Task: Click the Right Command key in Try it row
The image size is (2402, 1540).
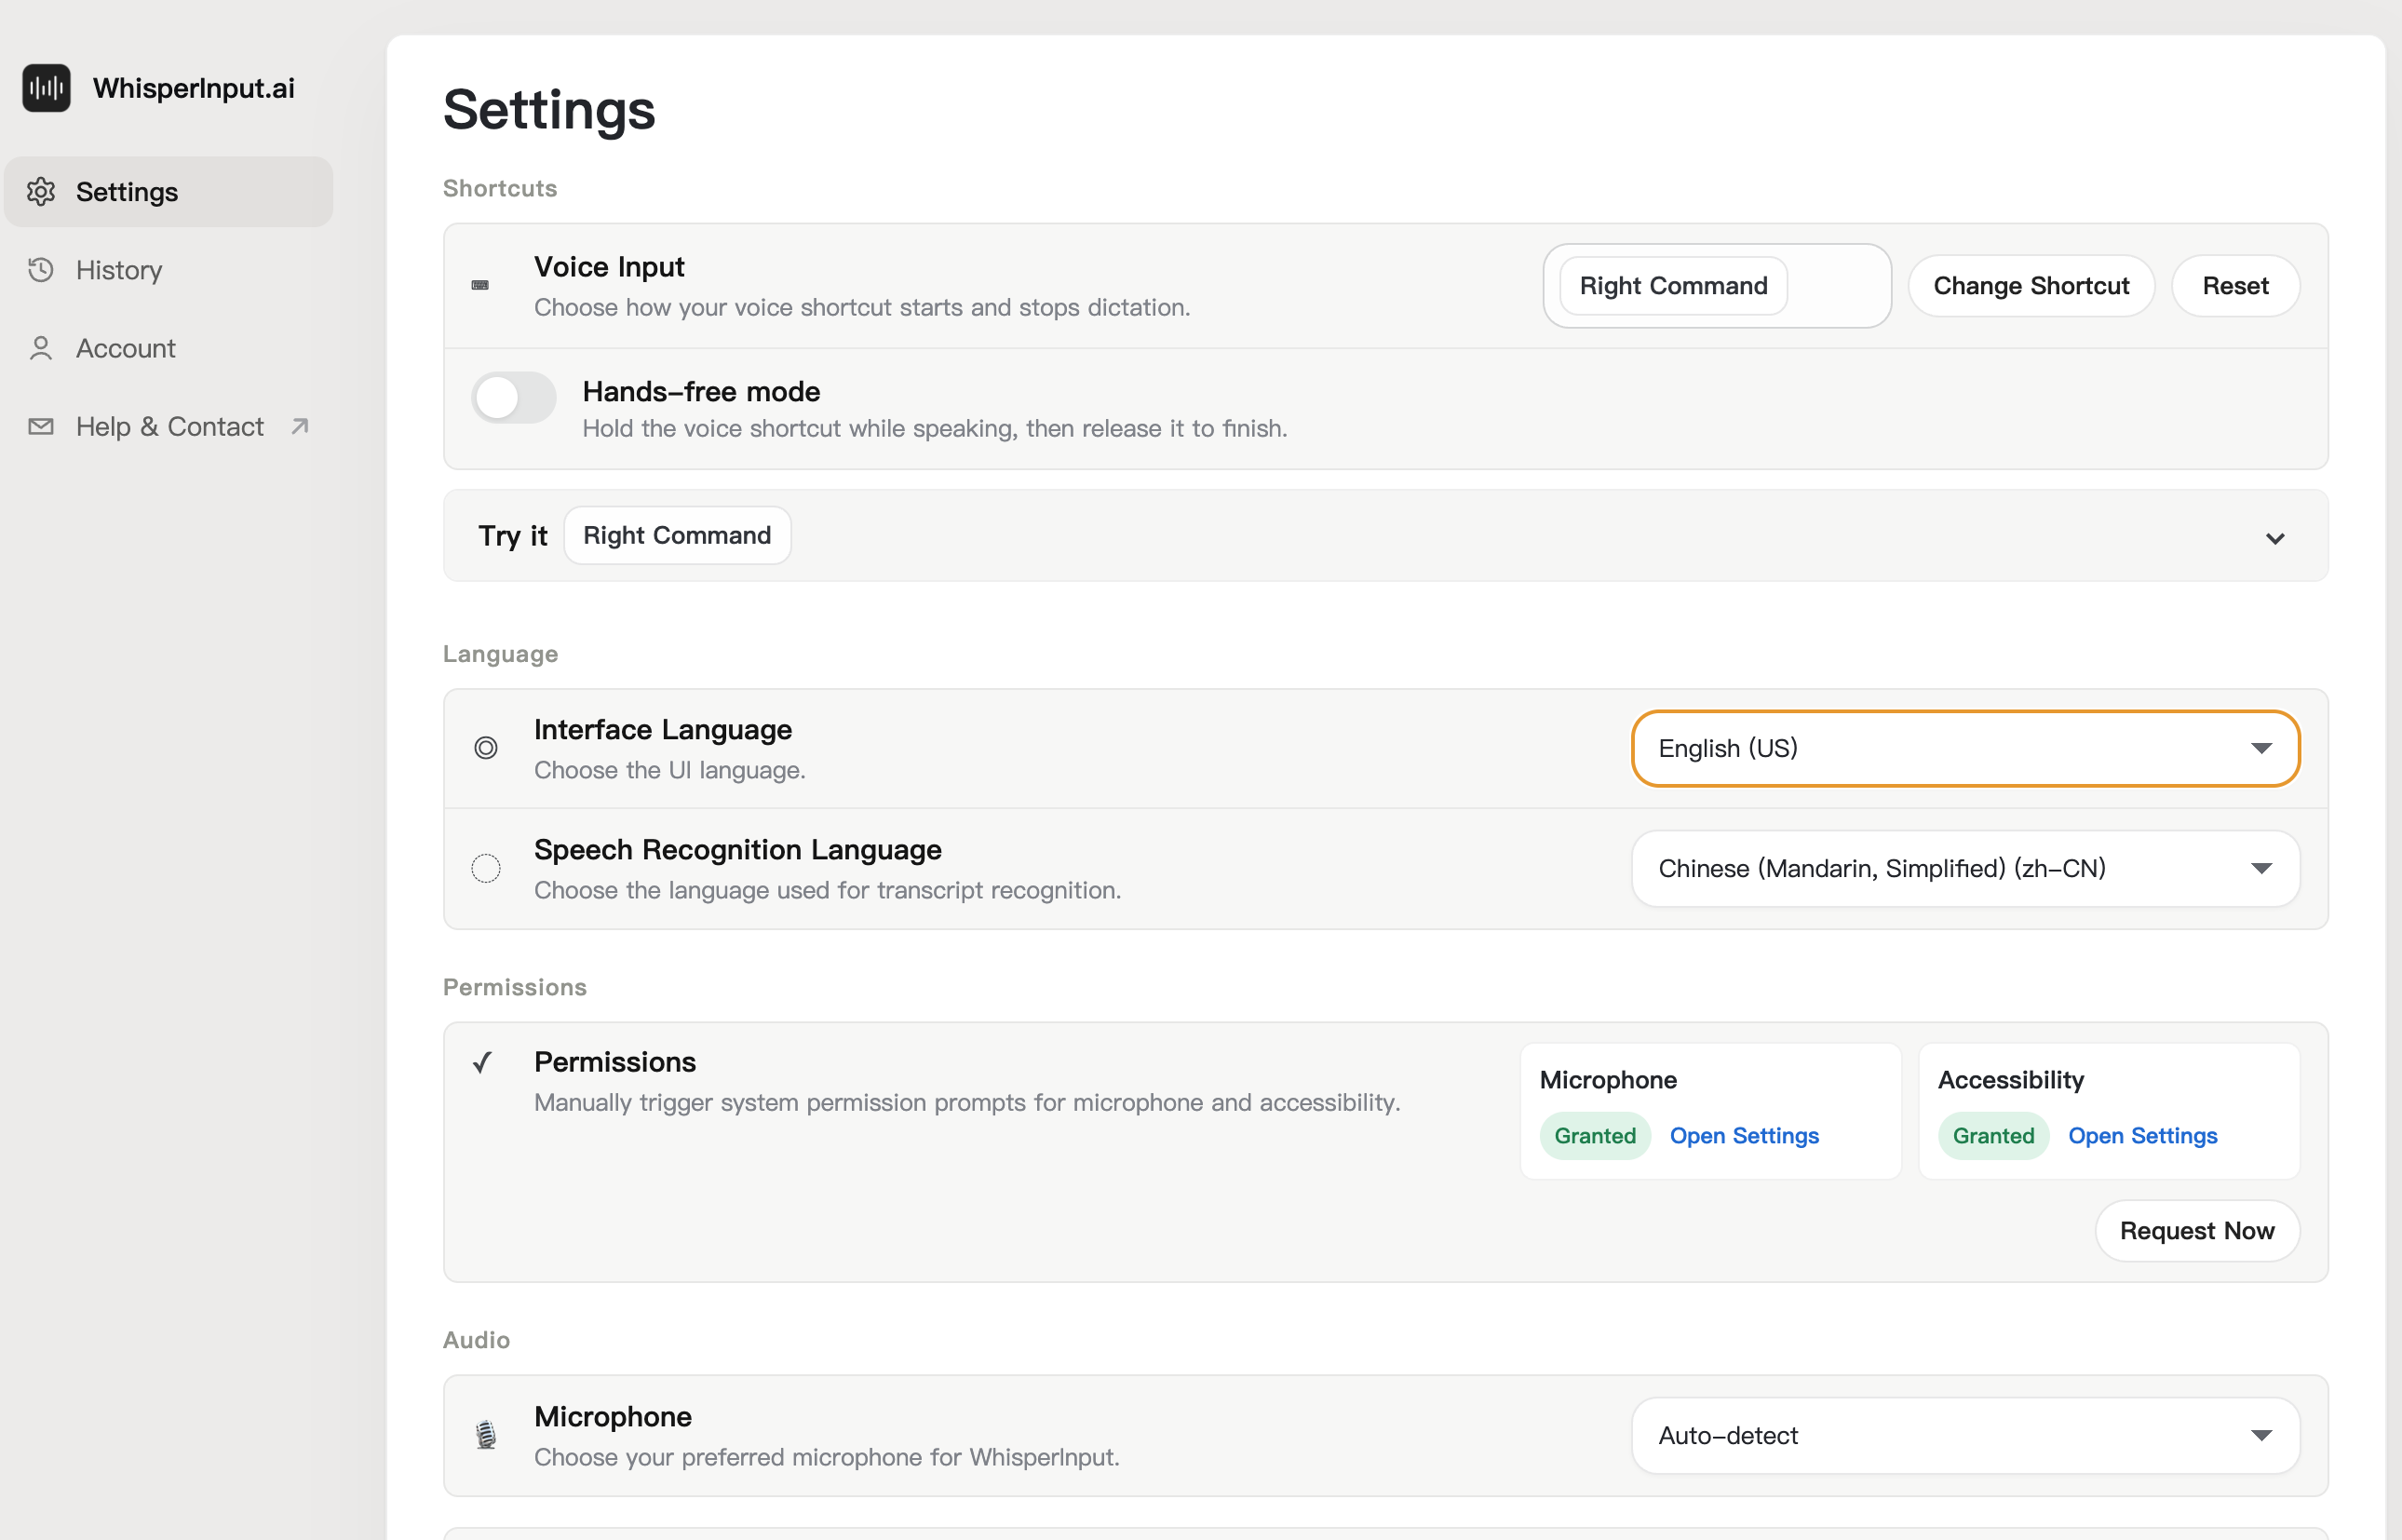Action: tap(677, 535)
